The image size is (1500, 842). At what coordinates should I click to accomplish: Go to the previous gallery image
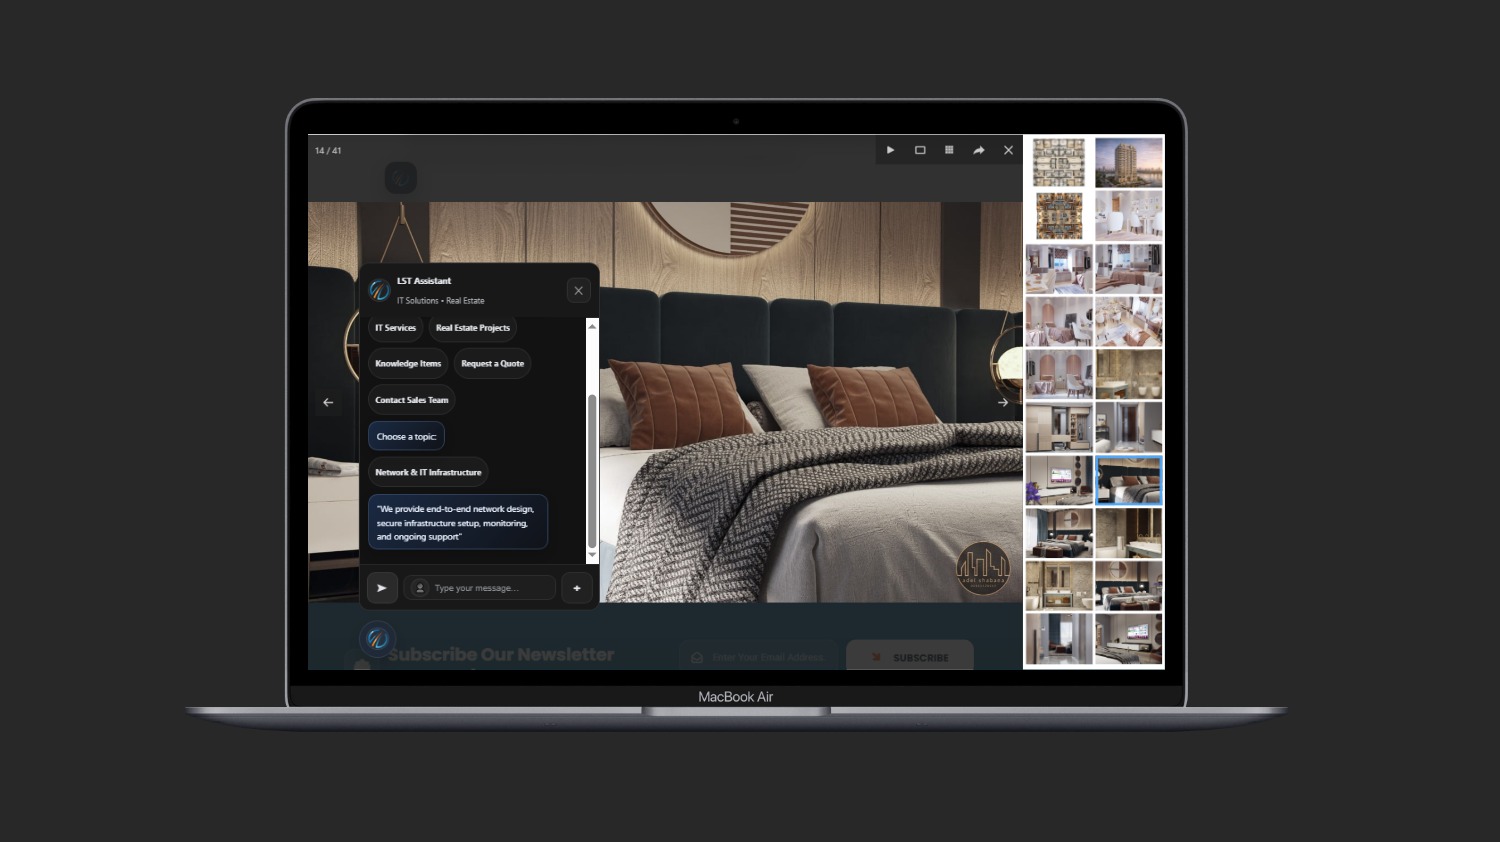pos(328,402)
